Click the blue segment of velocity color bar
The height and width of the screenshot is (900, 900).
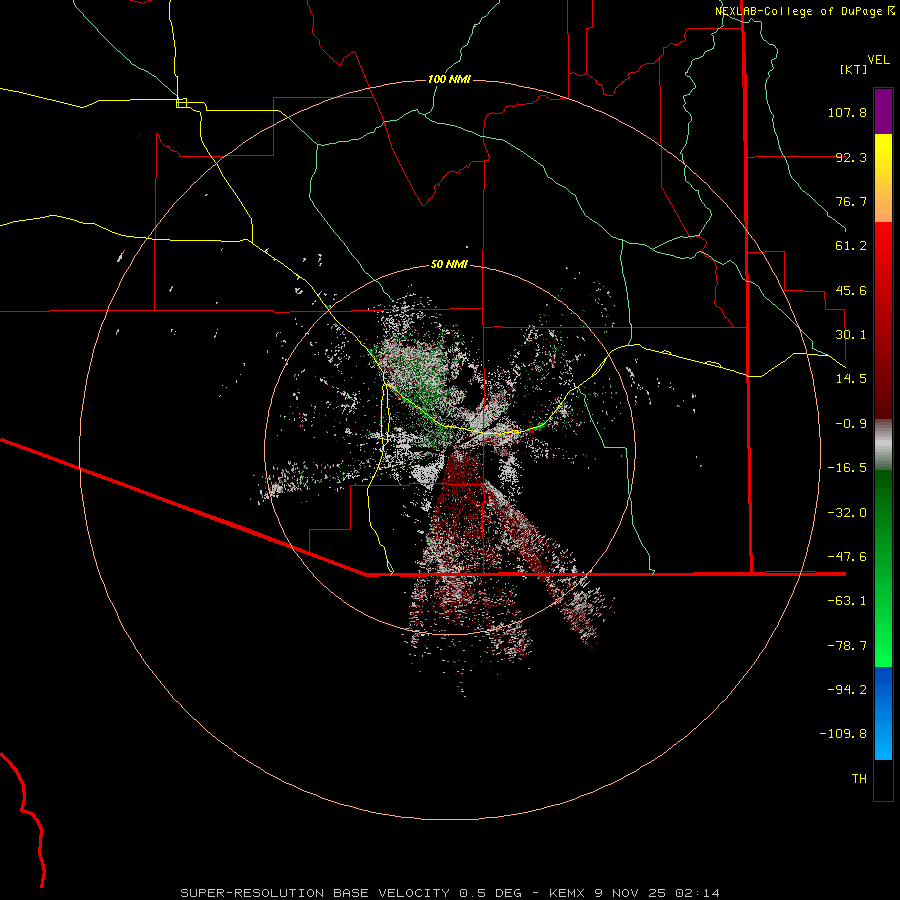883,713
